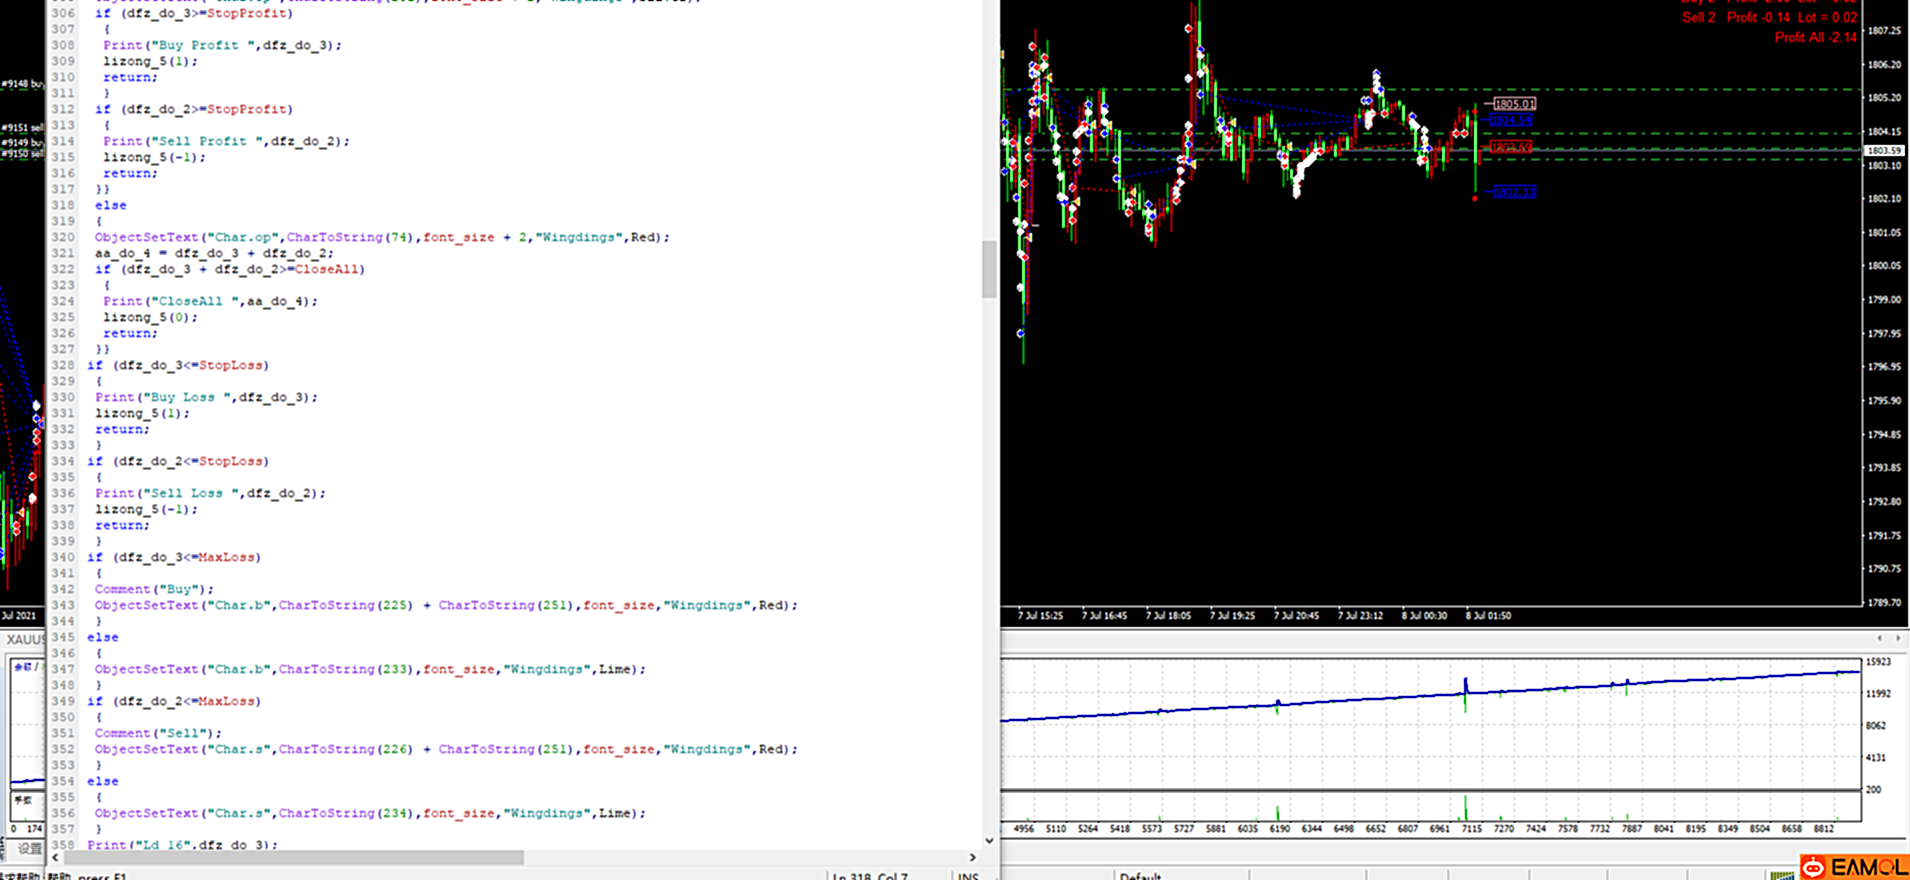Click the Print("Sell Loss ") code line

coord(210,493)
